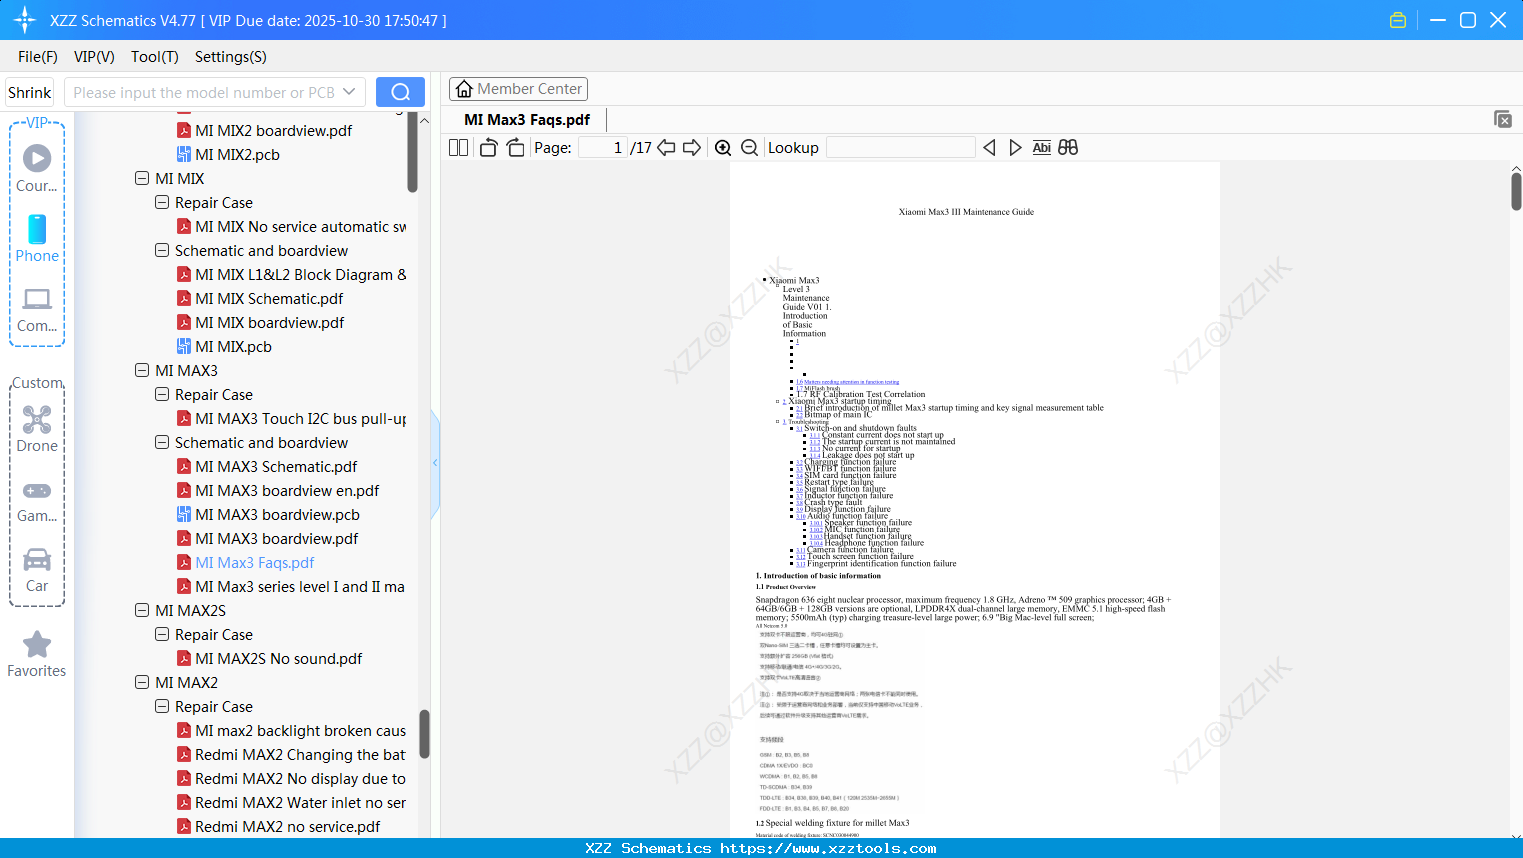The width and height of the screenshot is (1523, 858).
Task: Collapse the MI MIX tree node
Action: 142,179
